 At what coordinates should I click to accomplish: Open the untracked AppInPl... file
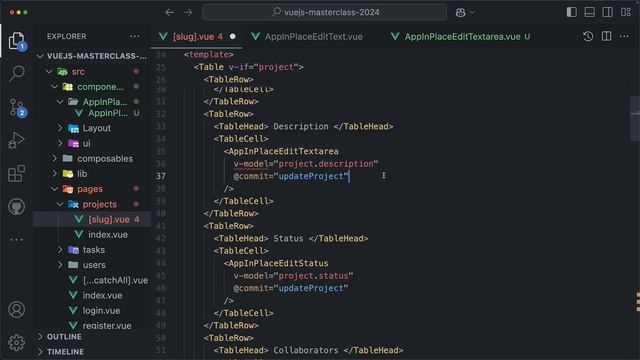92,113
